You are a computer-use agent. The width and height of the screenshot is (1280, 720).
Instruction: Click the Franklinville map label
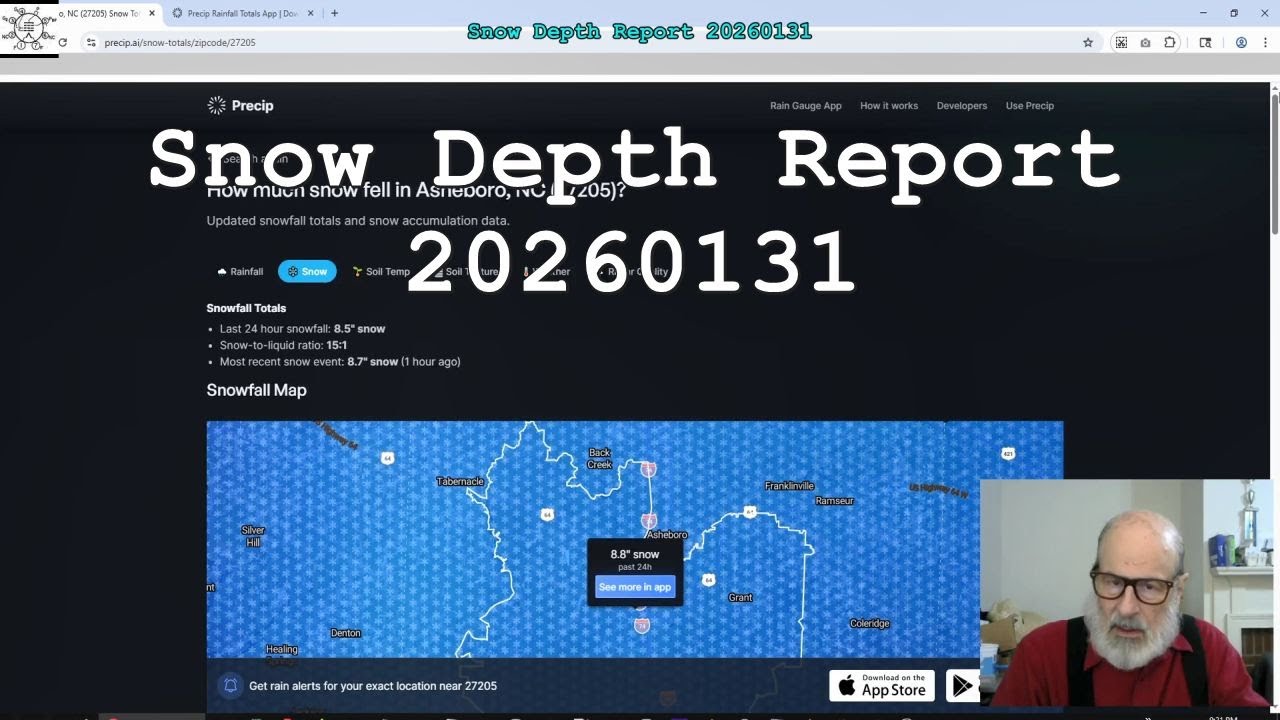[790, 486]
